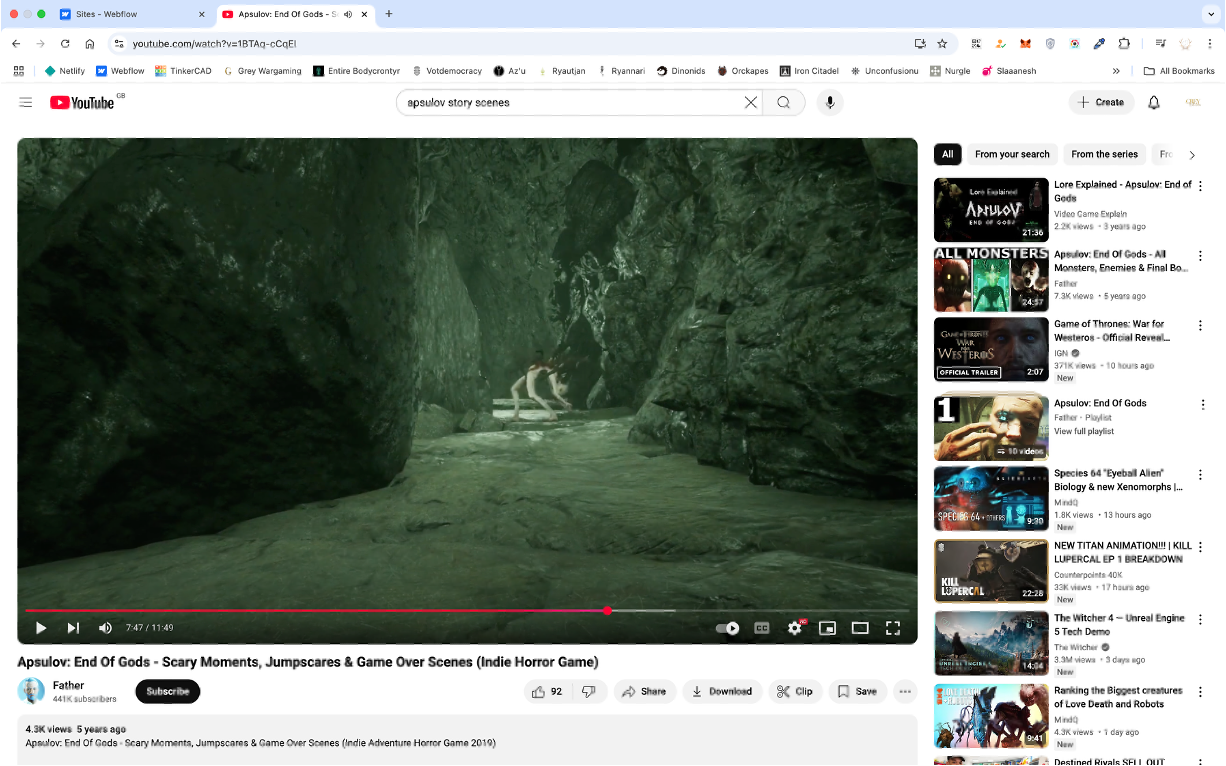Click View full playlist link
Image resolution: width=1226 pixels, height=766 pixels.
[x=1084, y=431]
